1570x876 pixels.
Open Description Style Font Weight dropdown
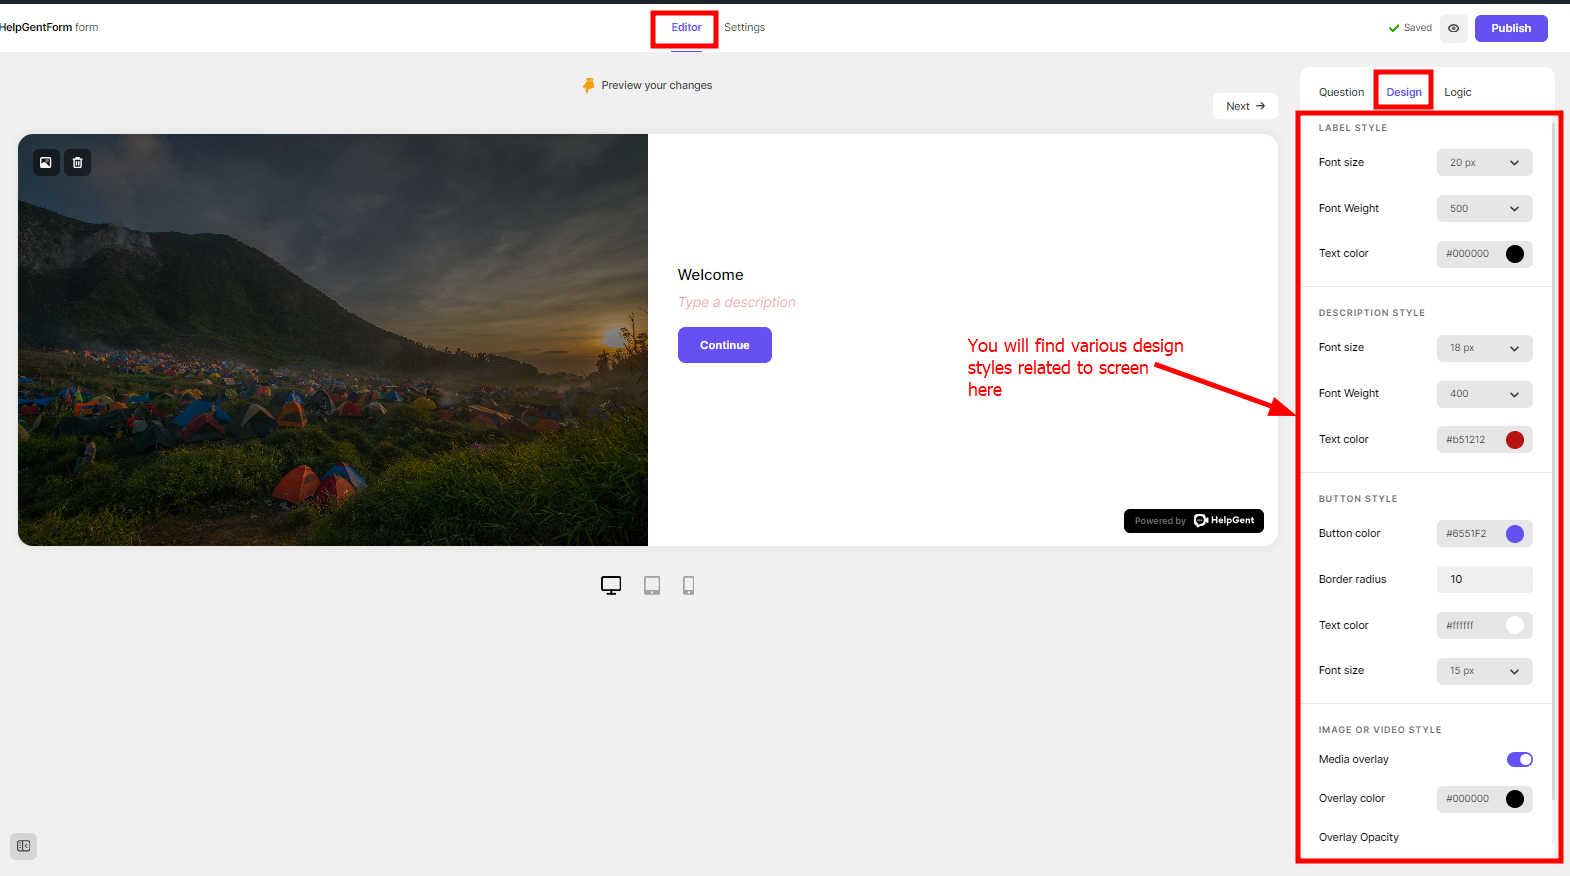(x=1485, y=394)
